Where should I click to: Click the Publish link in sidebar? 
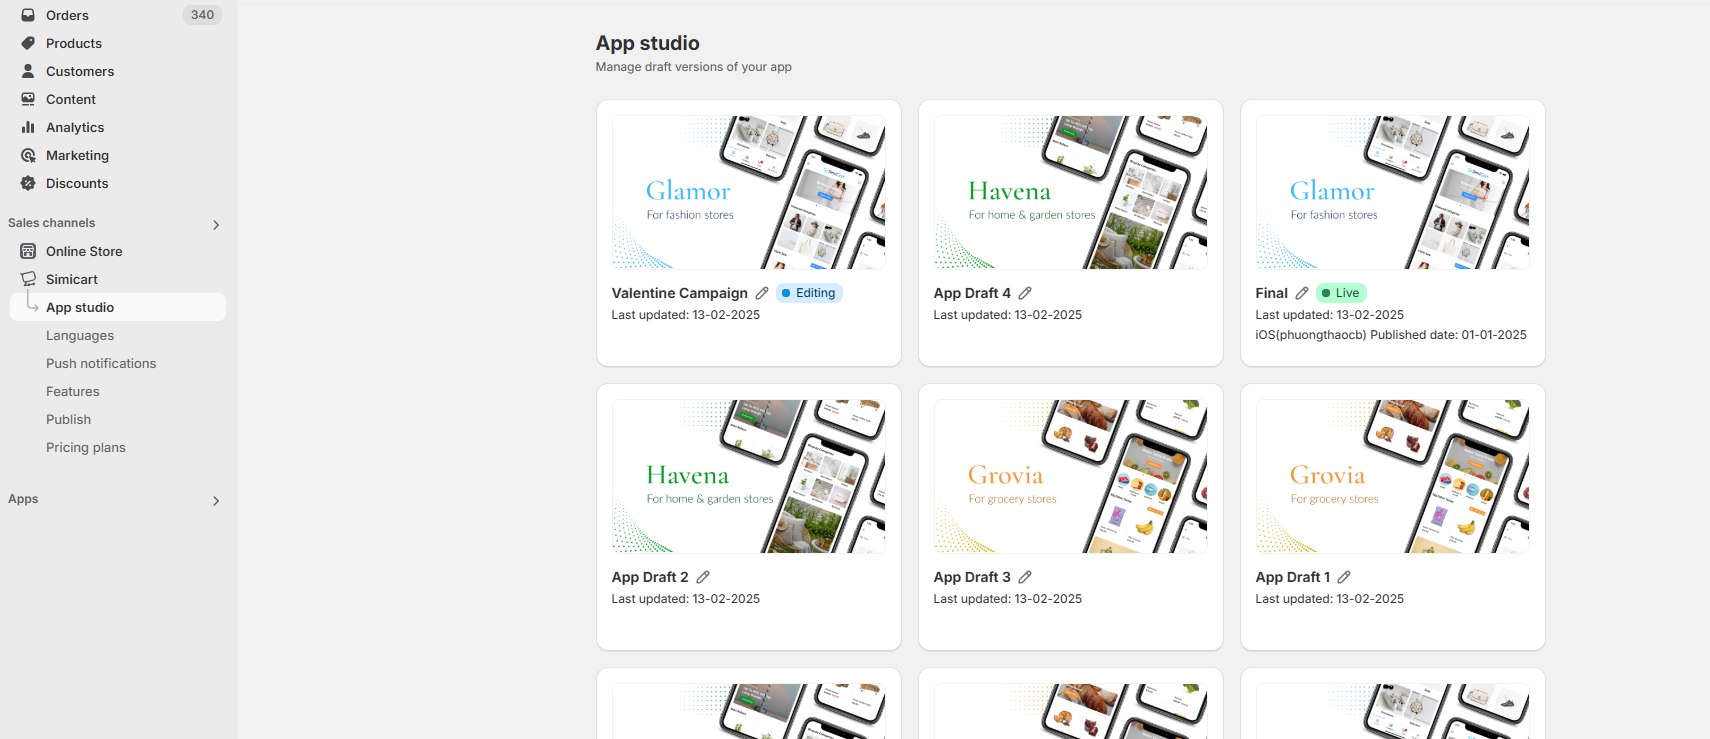(x=68, y=419)
